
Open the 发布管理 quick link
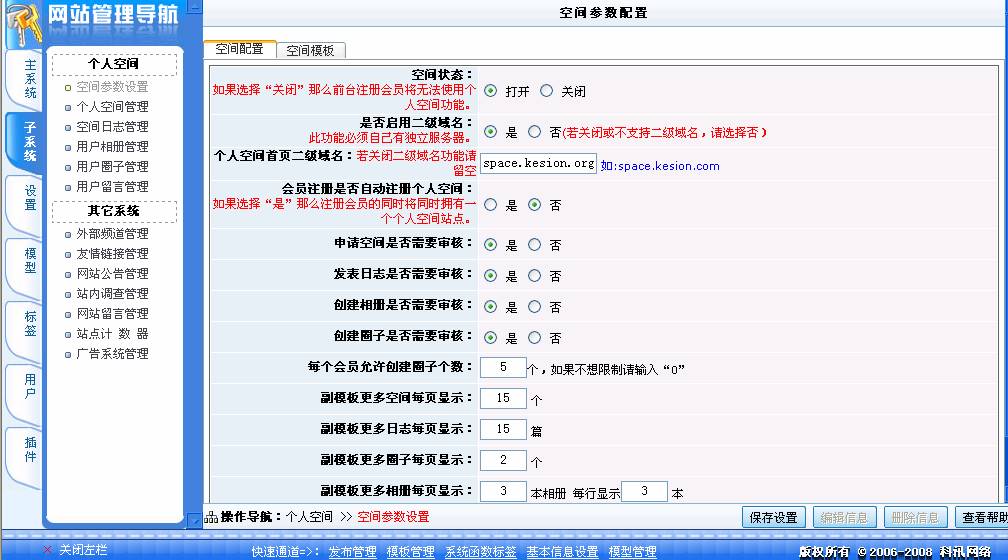[352, 551]
